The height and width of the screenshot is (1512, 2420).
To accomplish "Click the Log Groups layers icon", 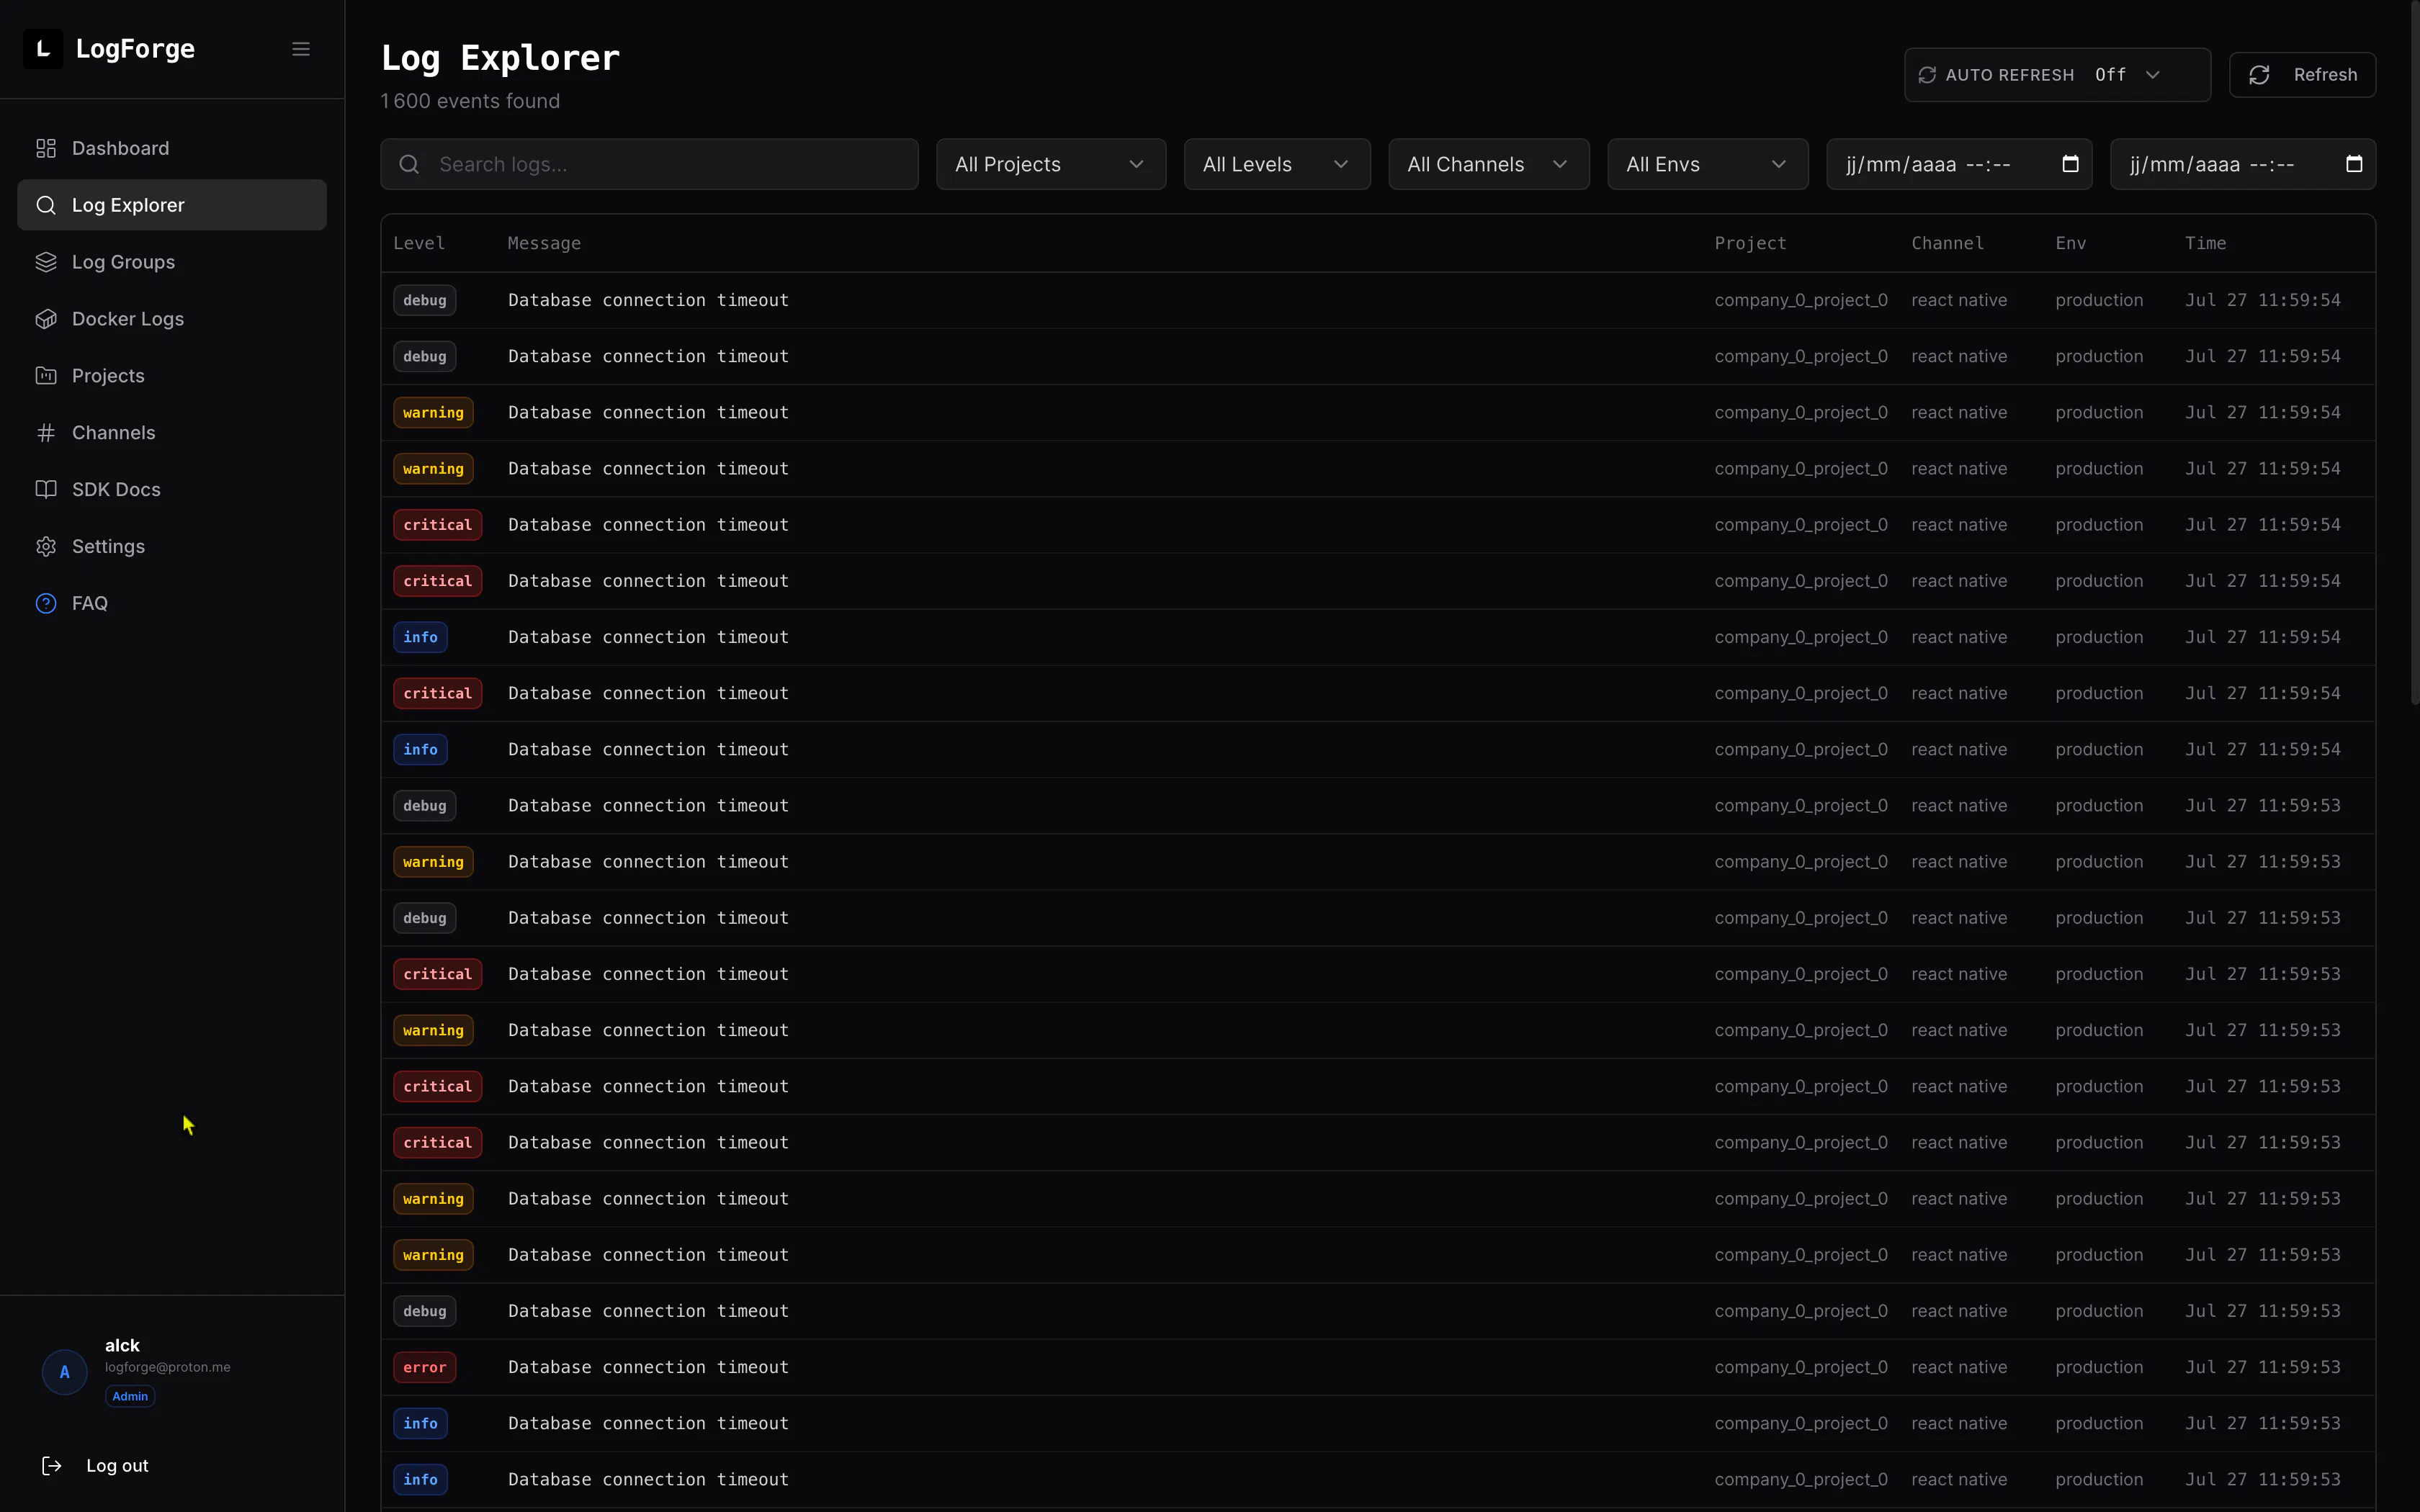I will pos(46,262).
